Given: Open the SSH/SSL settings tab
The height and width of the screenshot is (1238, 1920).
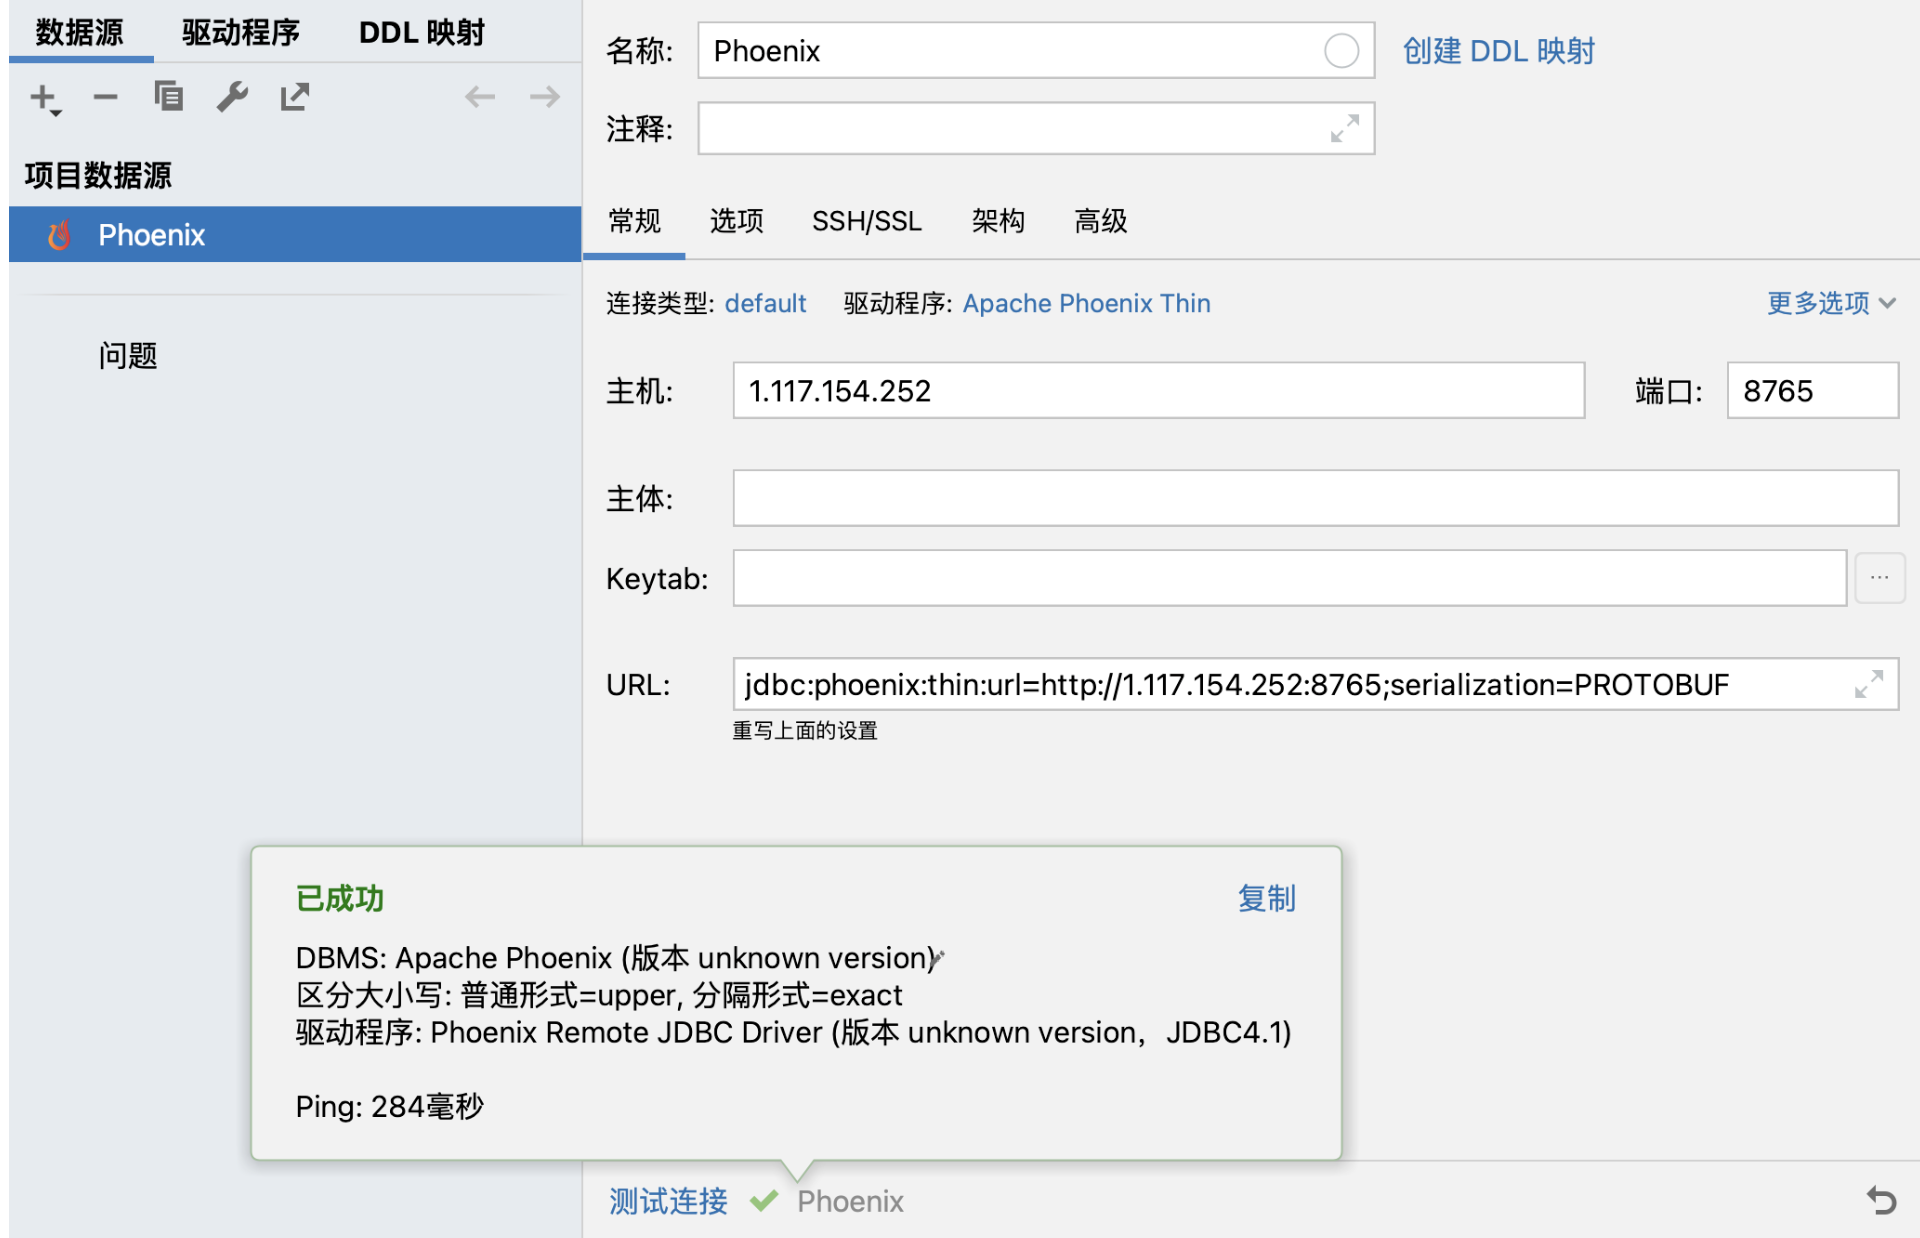Looking at the screenshot, I should (867, 221).
